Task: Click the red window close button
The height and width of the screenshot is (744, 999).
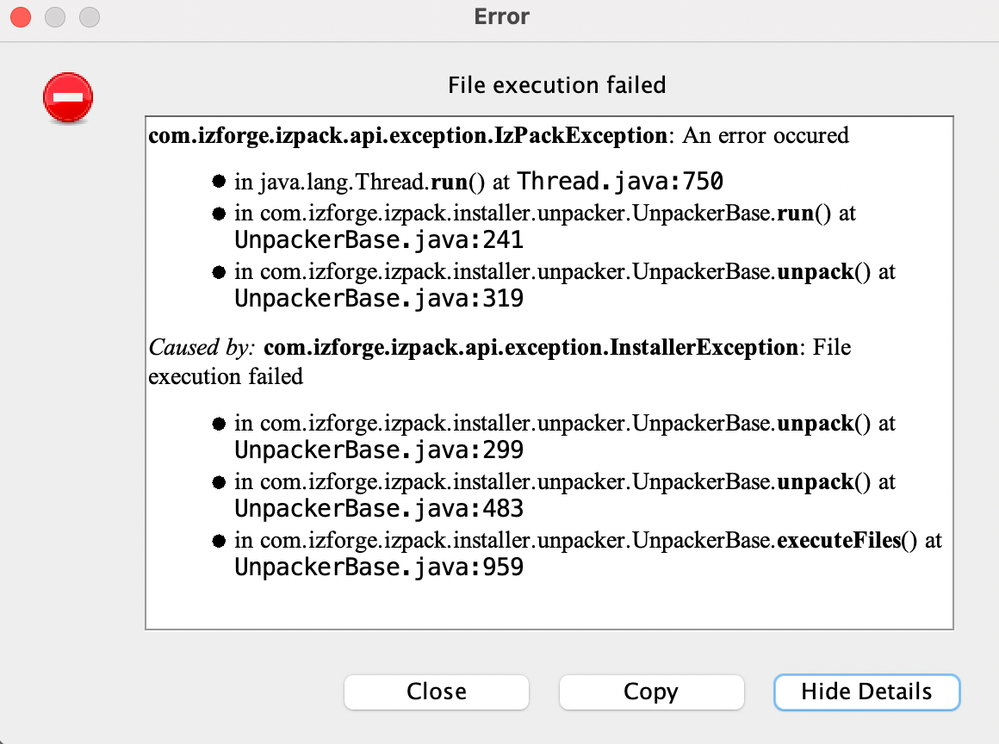Action: [20, 17]
